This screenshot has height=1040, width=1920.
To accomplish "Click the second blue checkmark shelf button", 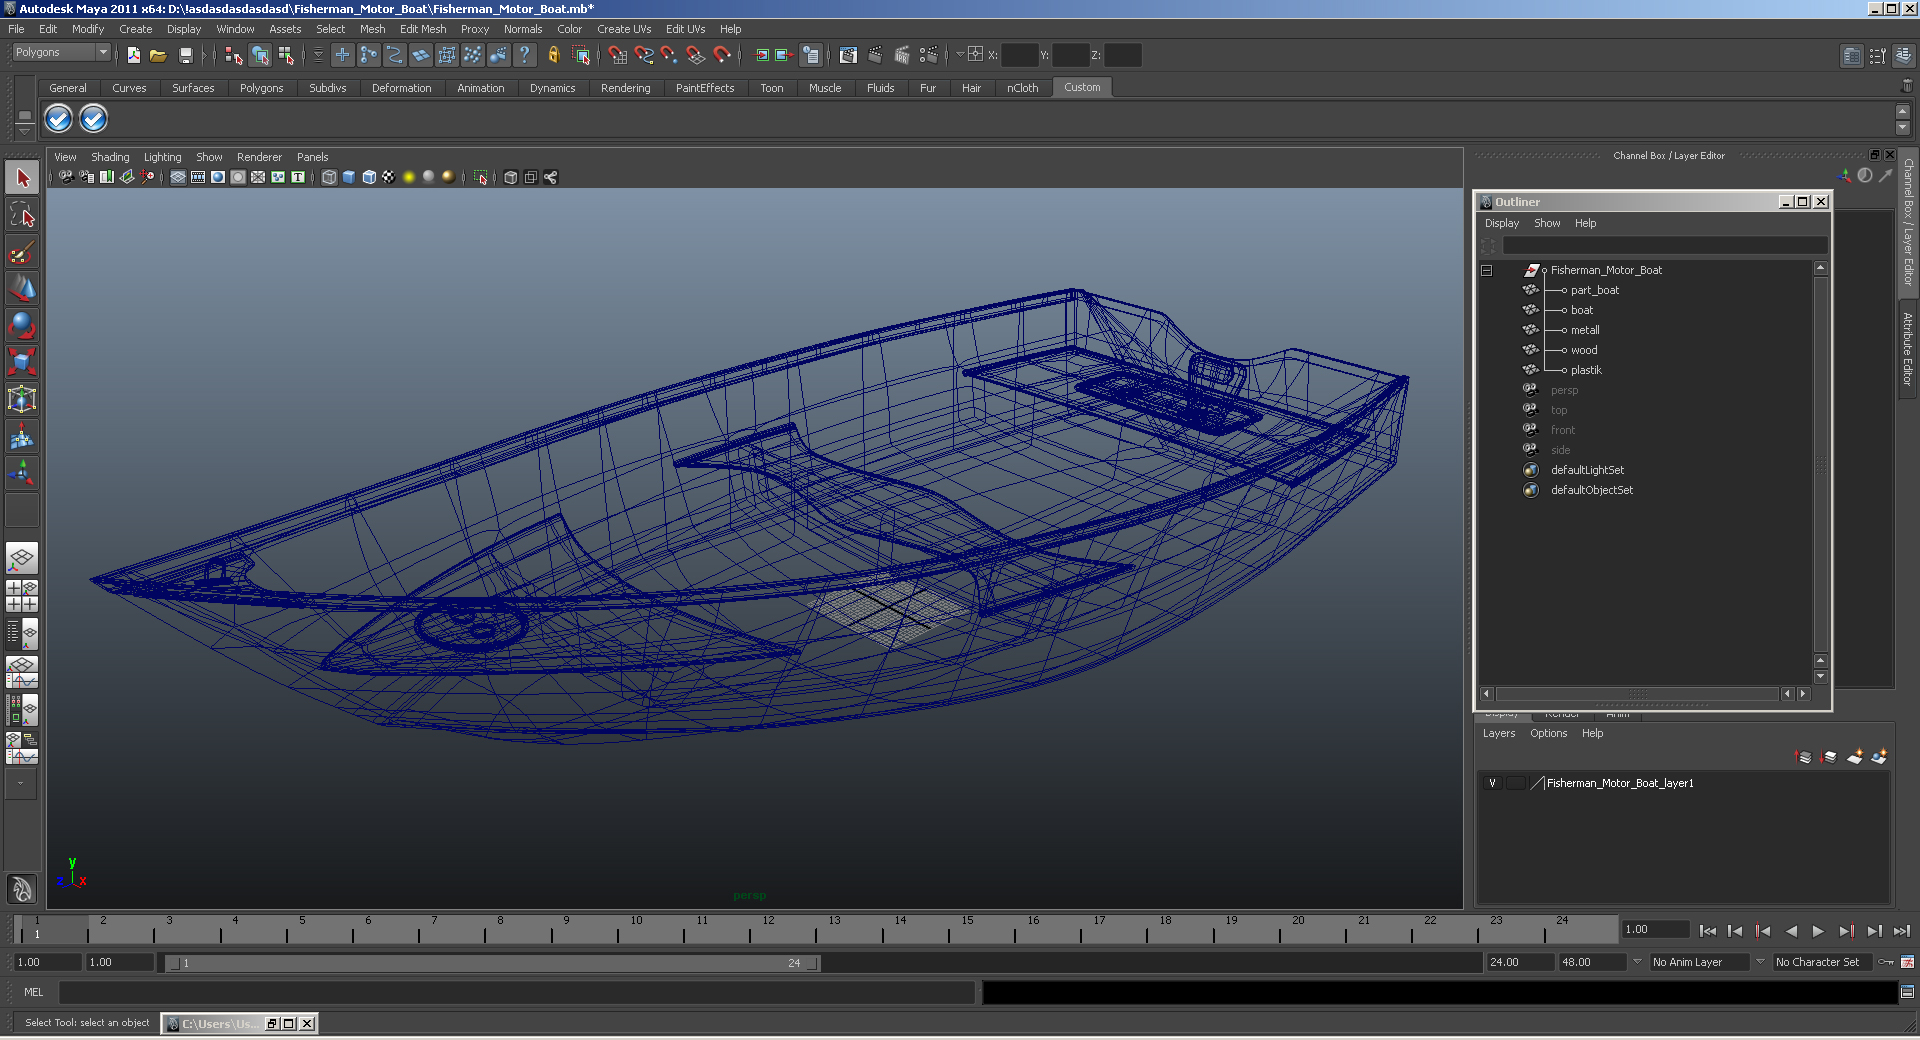I will 93,119.
